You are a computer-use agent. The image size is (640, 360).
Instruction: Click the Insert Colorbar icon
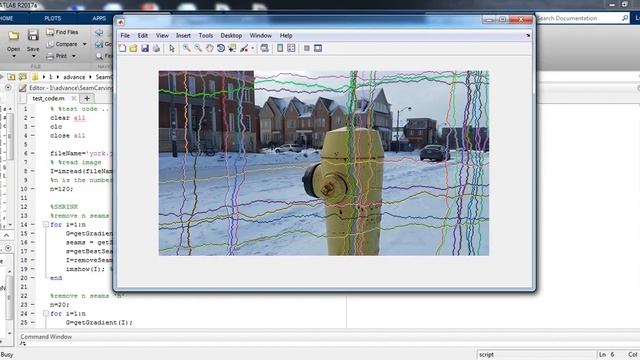[x=280, y=48]
